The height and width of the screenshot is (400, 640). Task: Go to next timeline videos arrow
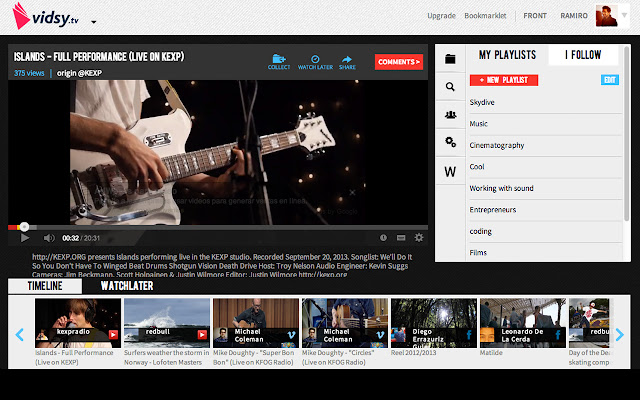pyautogui.click(x=620, y=335)
